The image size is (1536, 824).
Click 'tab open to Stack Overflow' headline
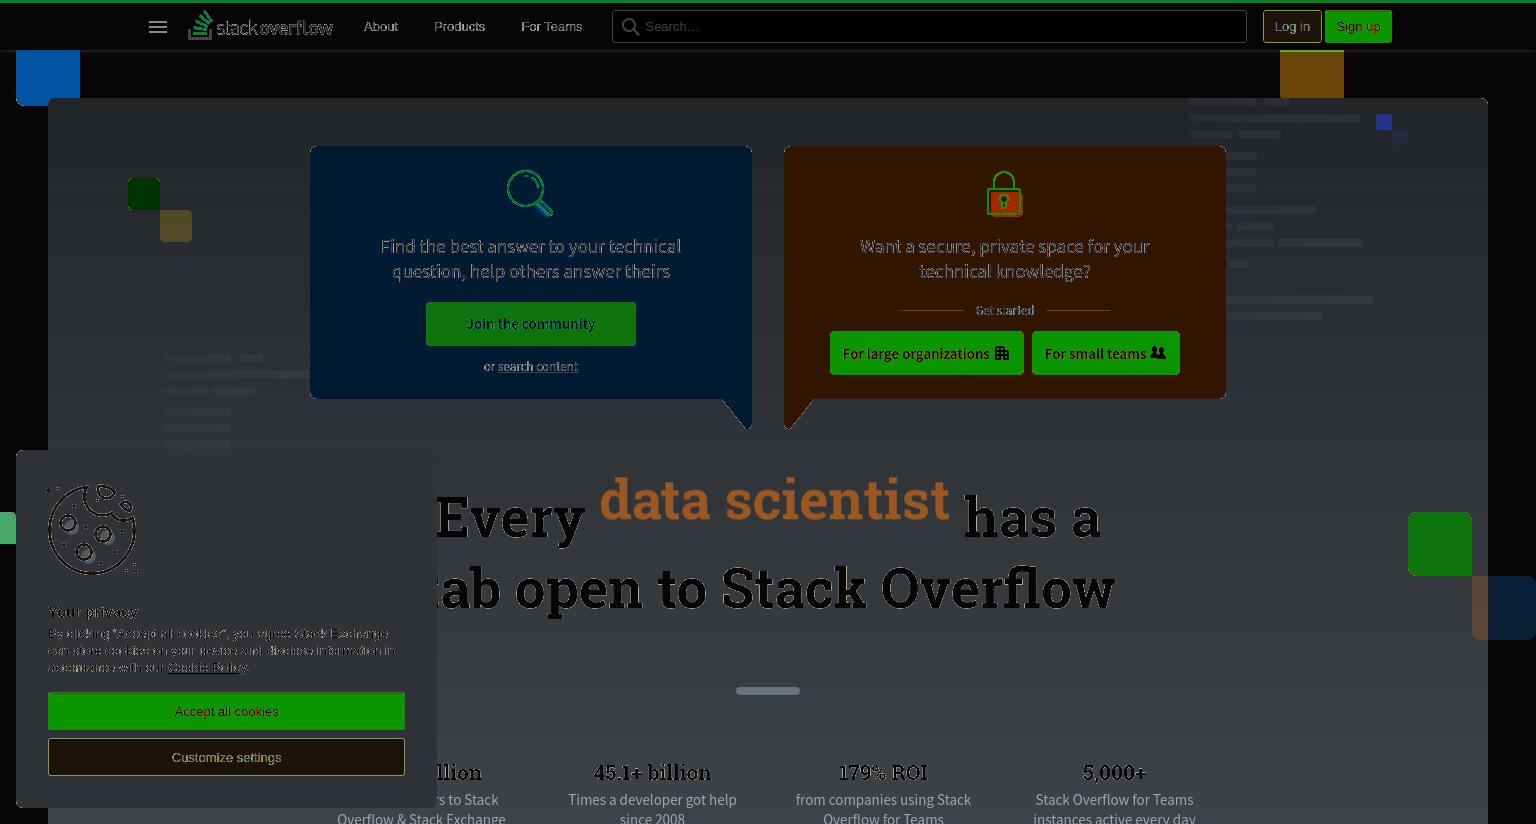tap(775, 588)
